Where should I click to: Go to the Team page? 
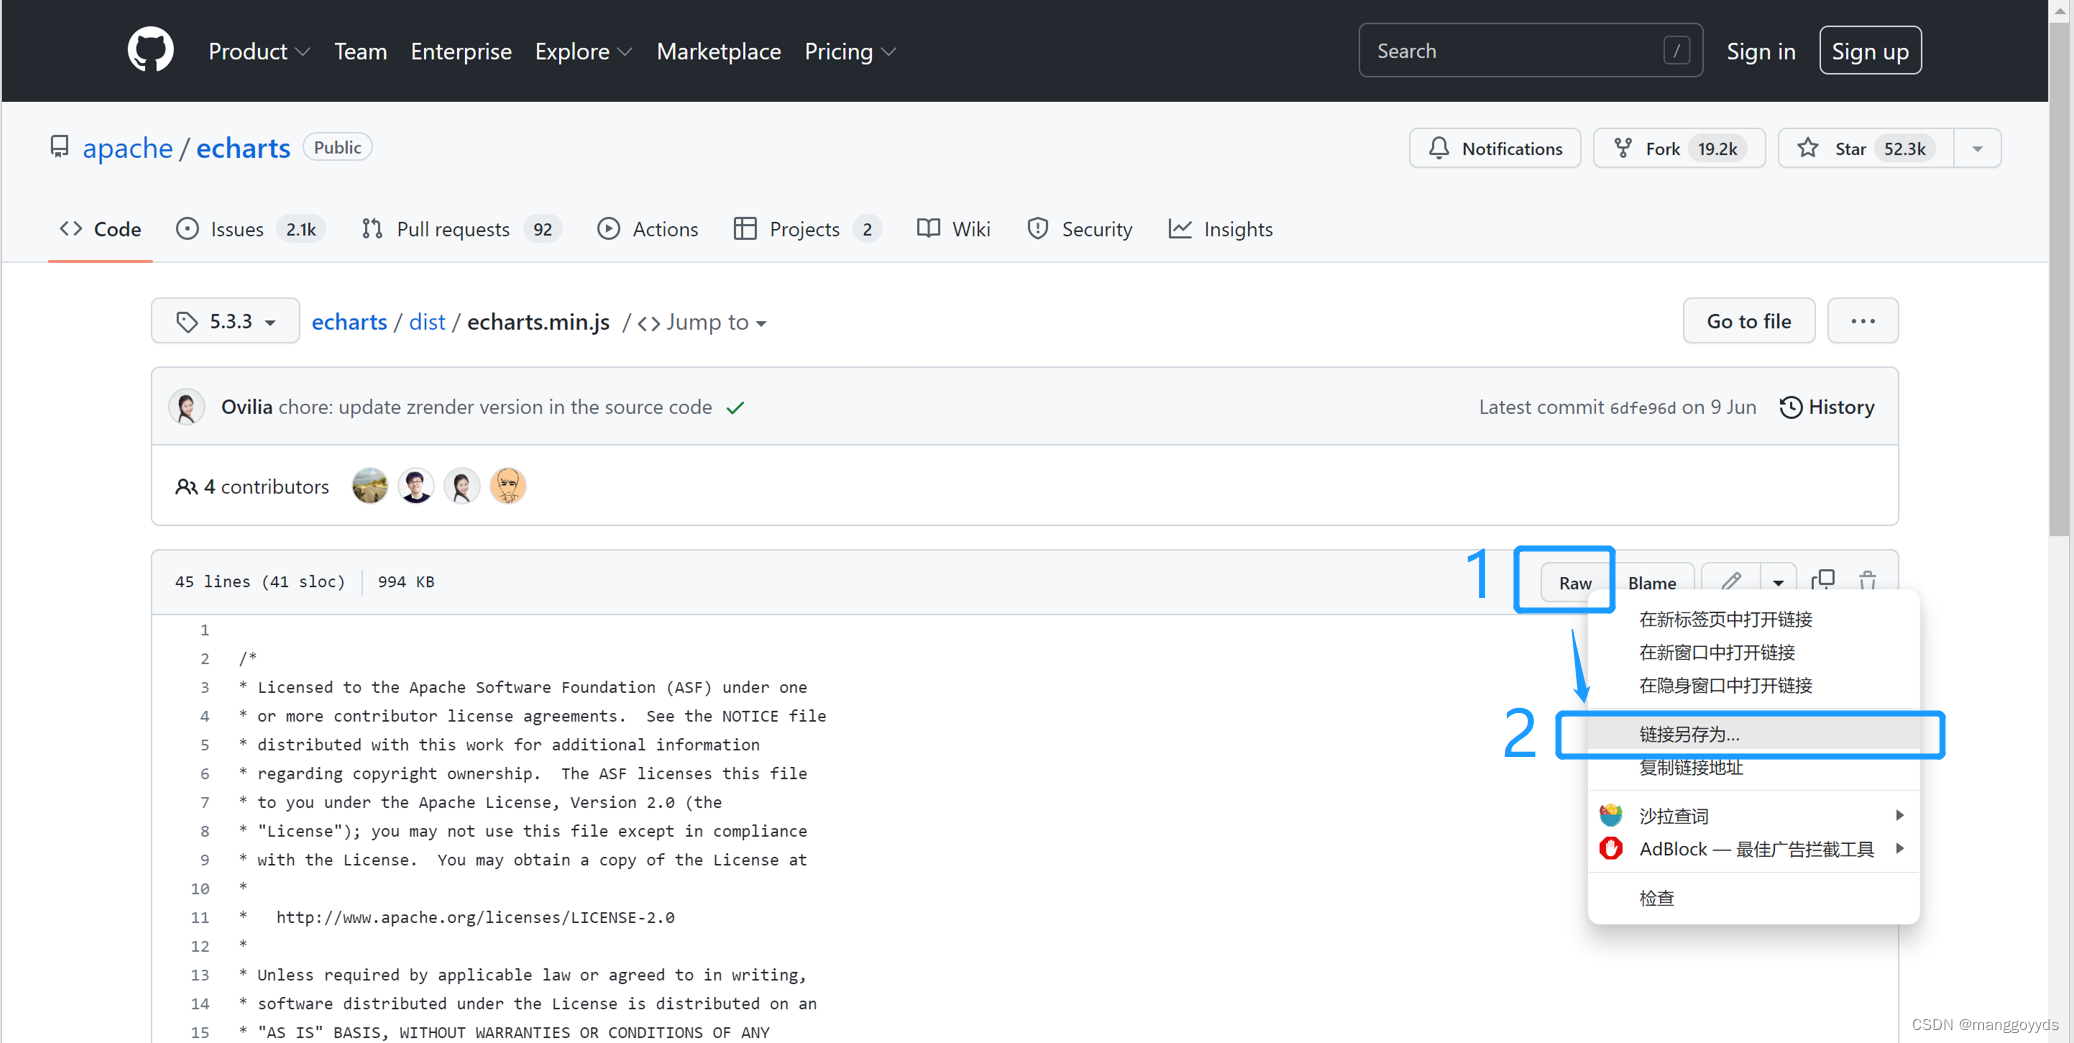click(x=360, y=51)
